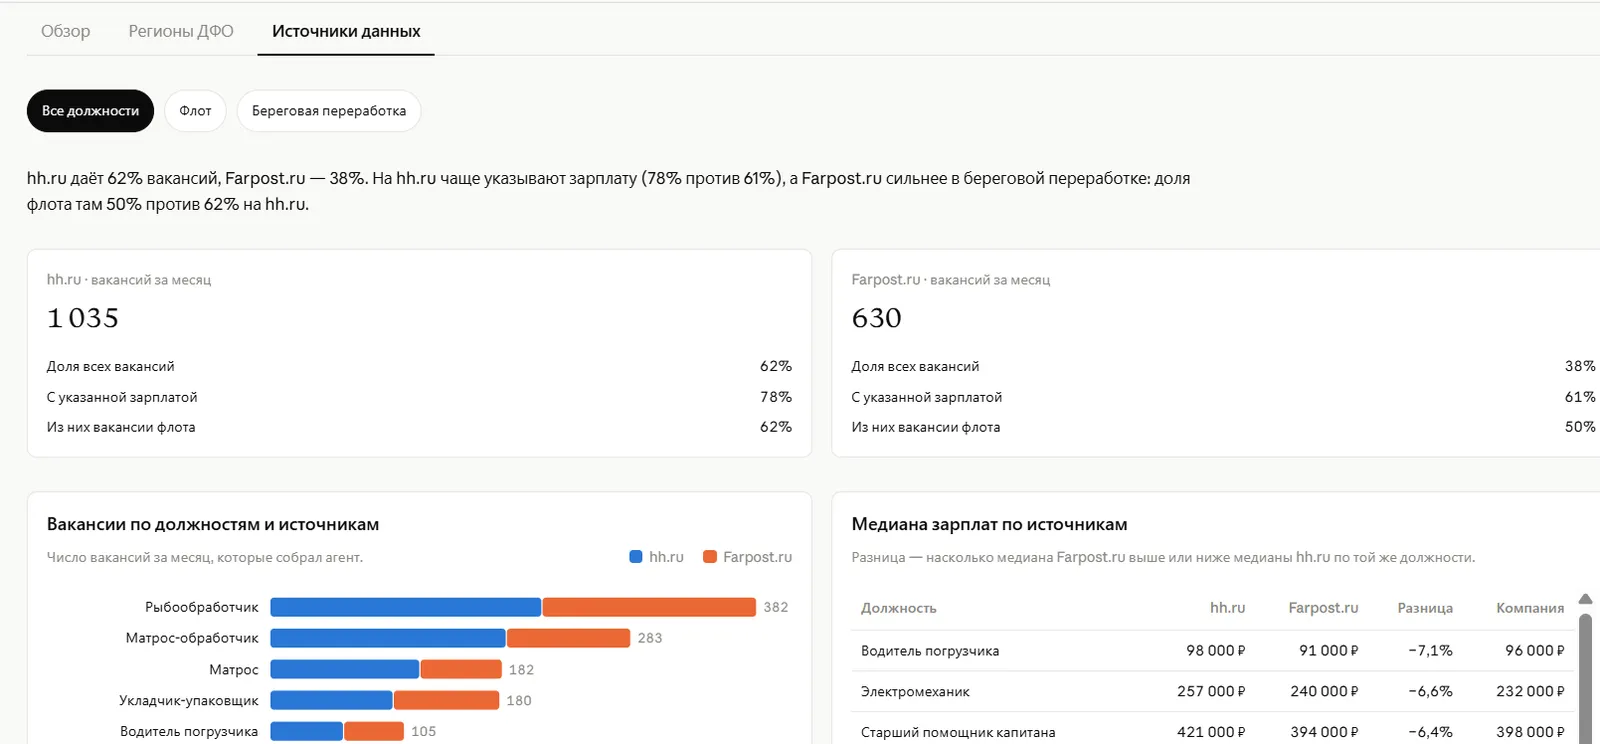1600x744 pixels.
Task: Pick the orange bar for Укладчик-упаковщик
Action: tap(447, 700)
